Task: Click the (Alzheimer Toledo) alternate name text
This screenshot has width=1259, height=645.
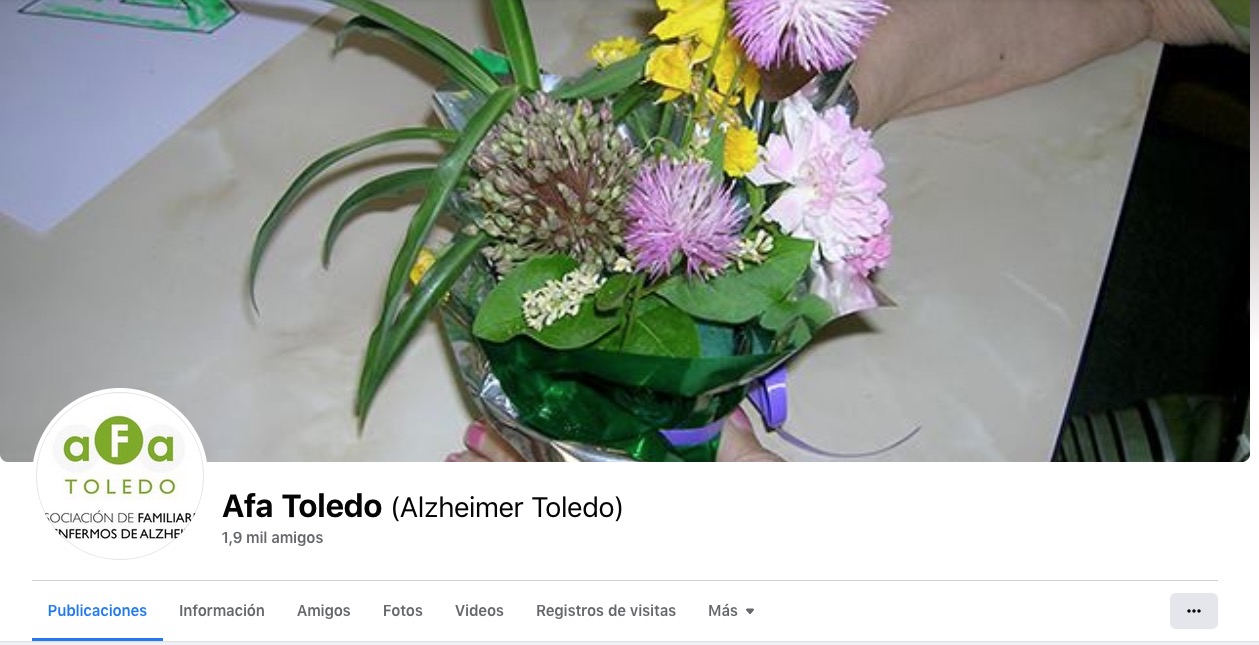Action: (x=507, y=508)
